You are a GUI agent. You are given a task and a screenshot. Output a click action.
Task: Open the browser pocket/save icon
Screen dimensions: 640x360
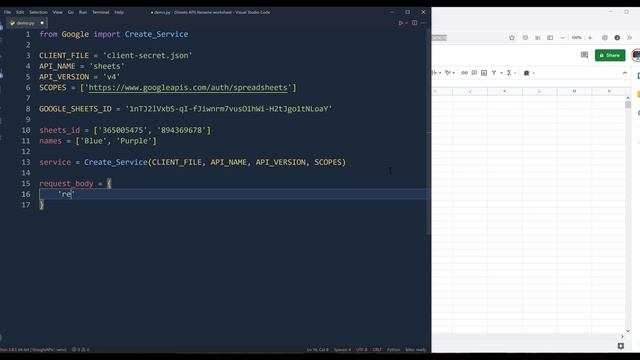[525, 38]
